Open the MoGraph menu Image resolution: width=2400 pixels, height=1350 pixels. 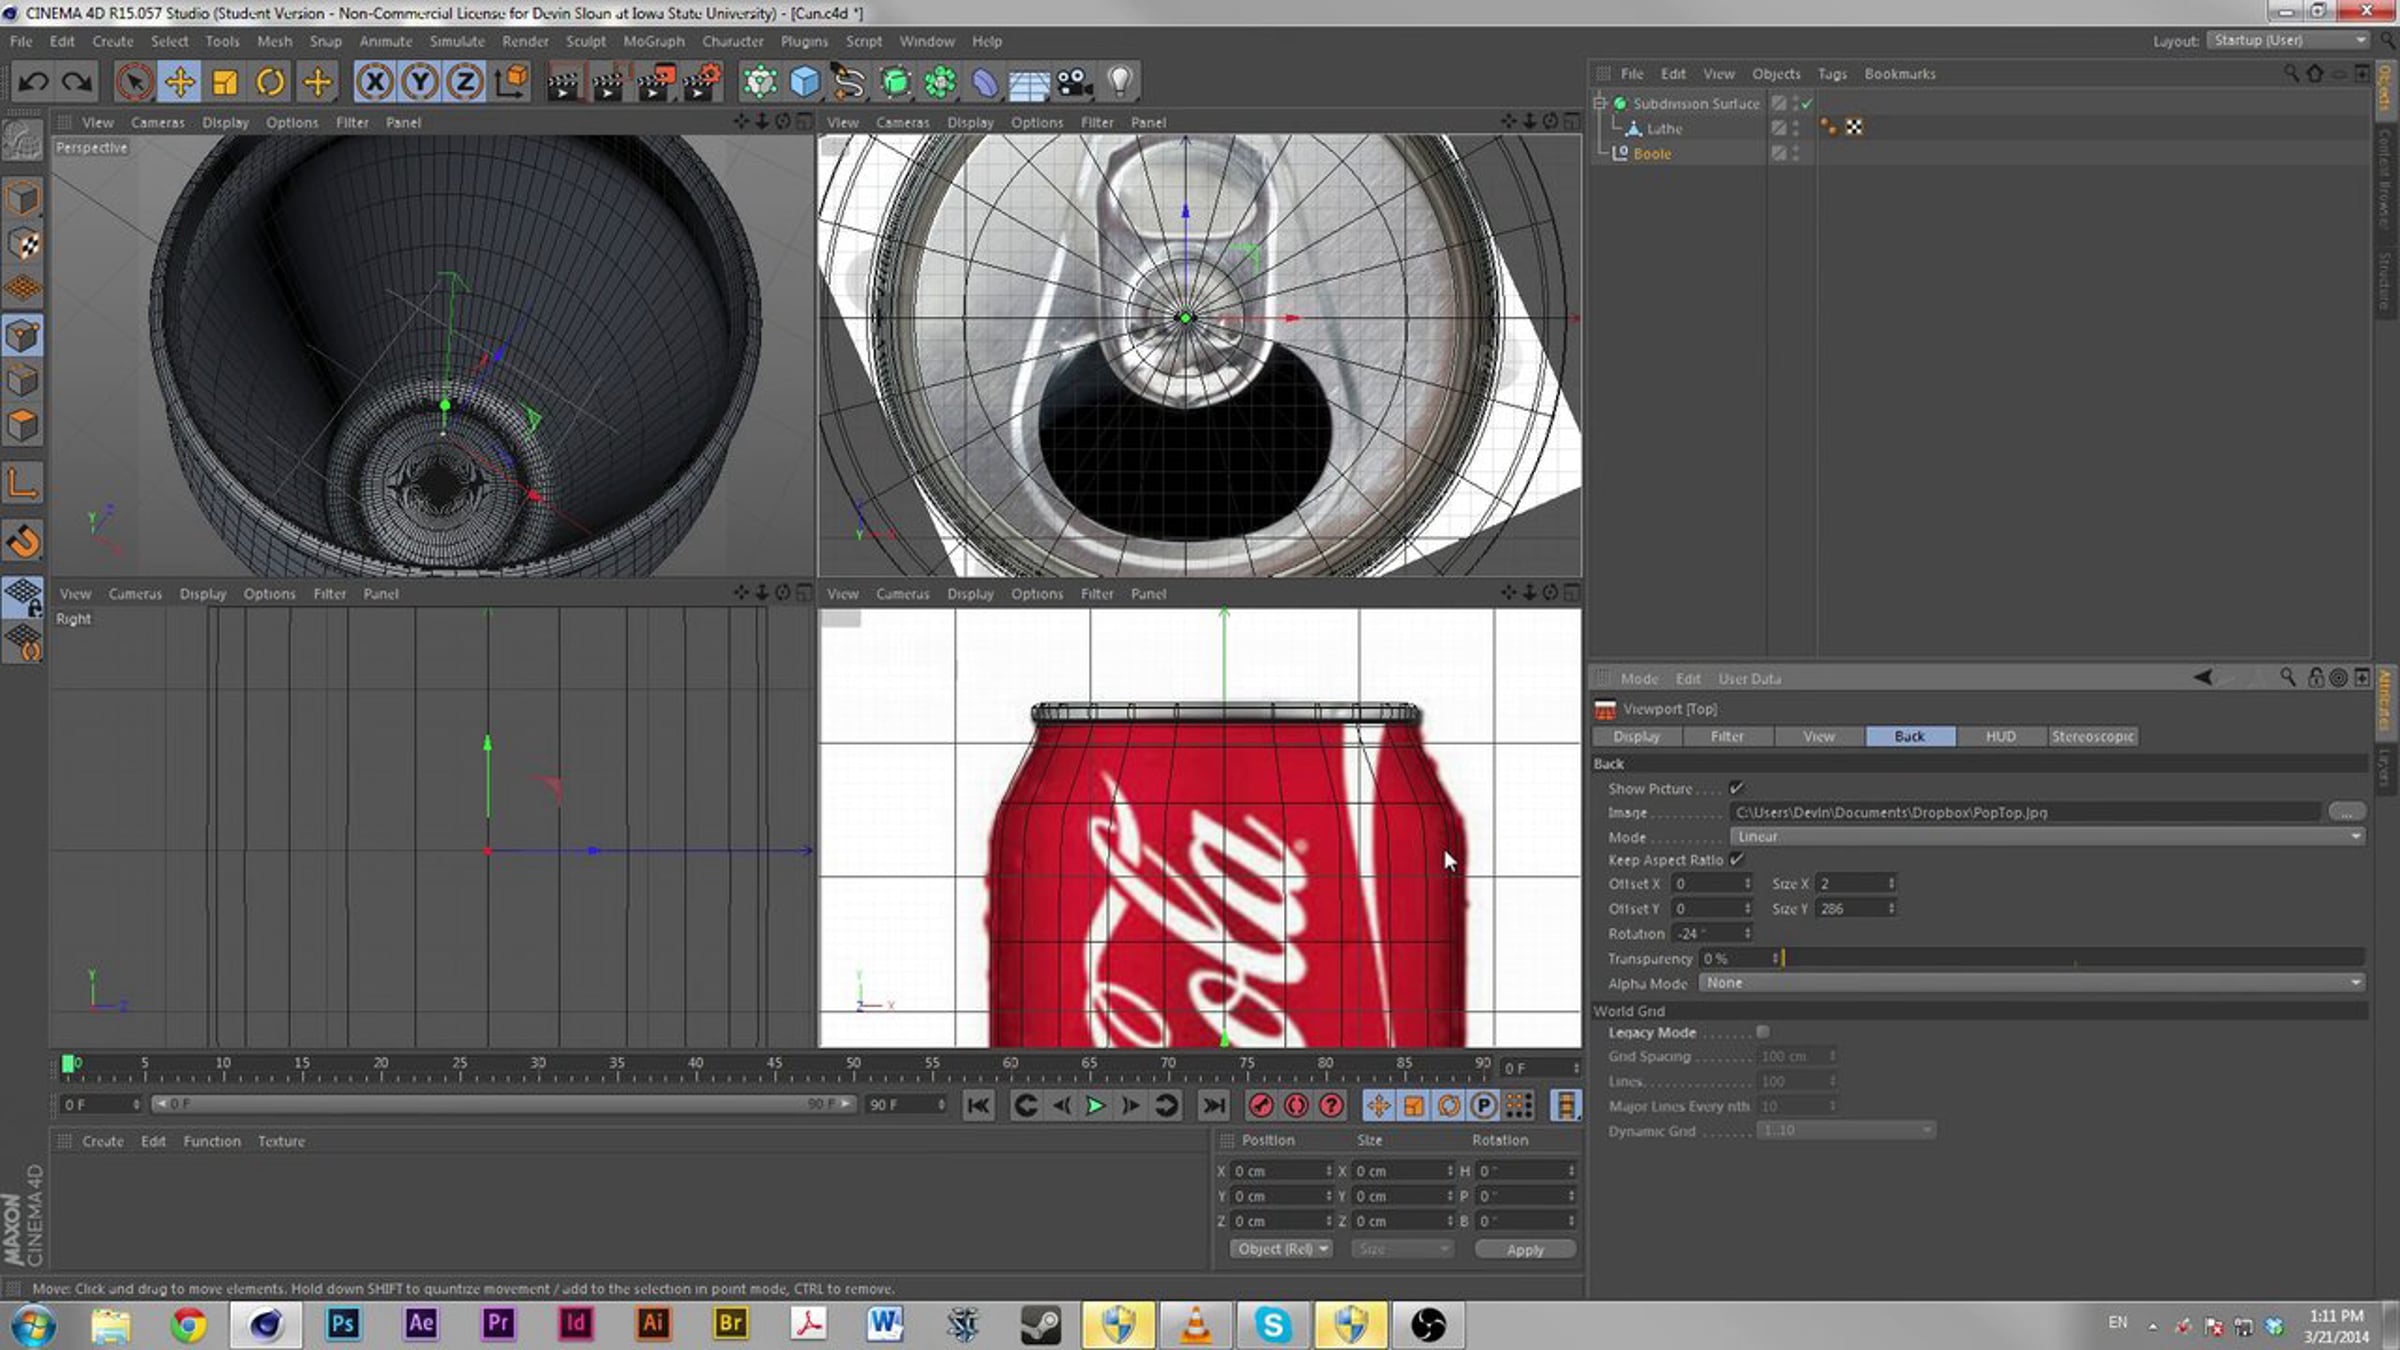point(653,41)
